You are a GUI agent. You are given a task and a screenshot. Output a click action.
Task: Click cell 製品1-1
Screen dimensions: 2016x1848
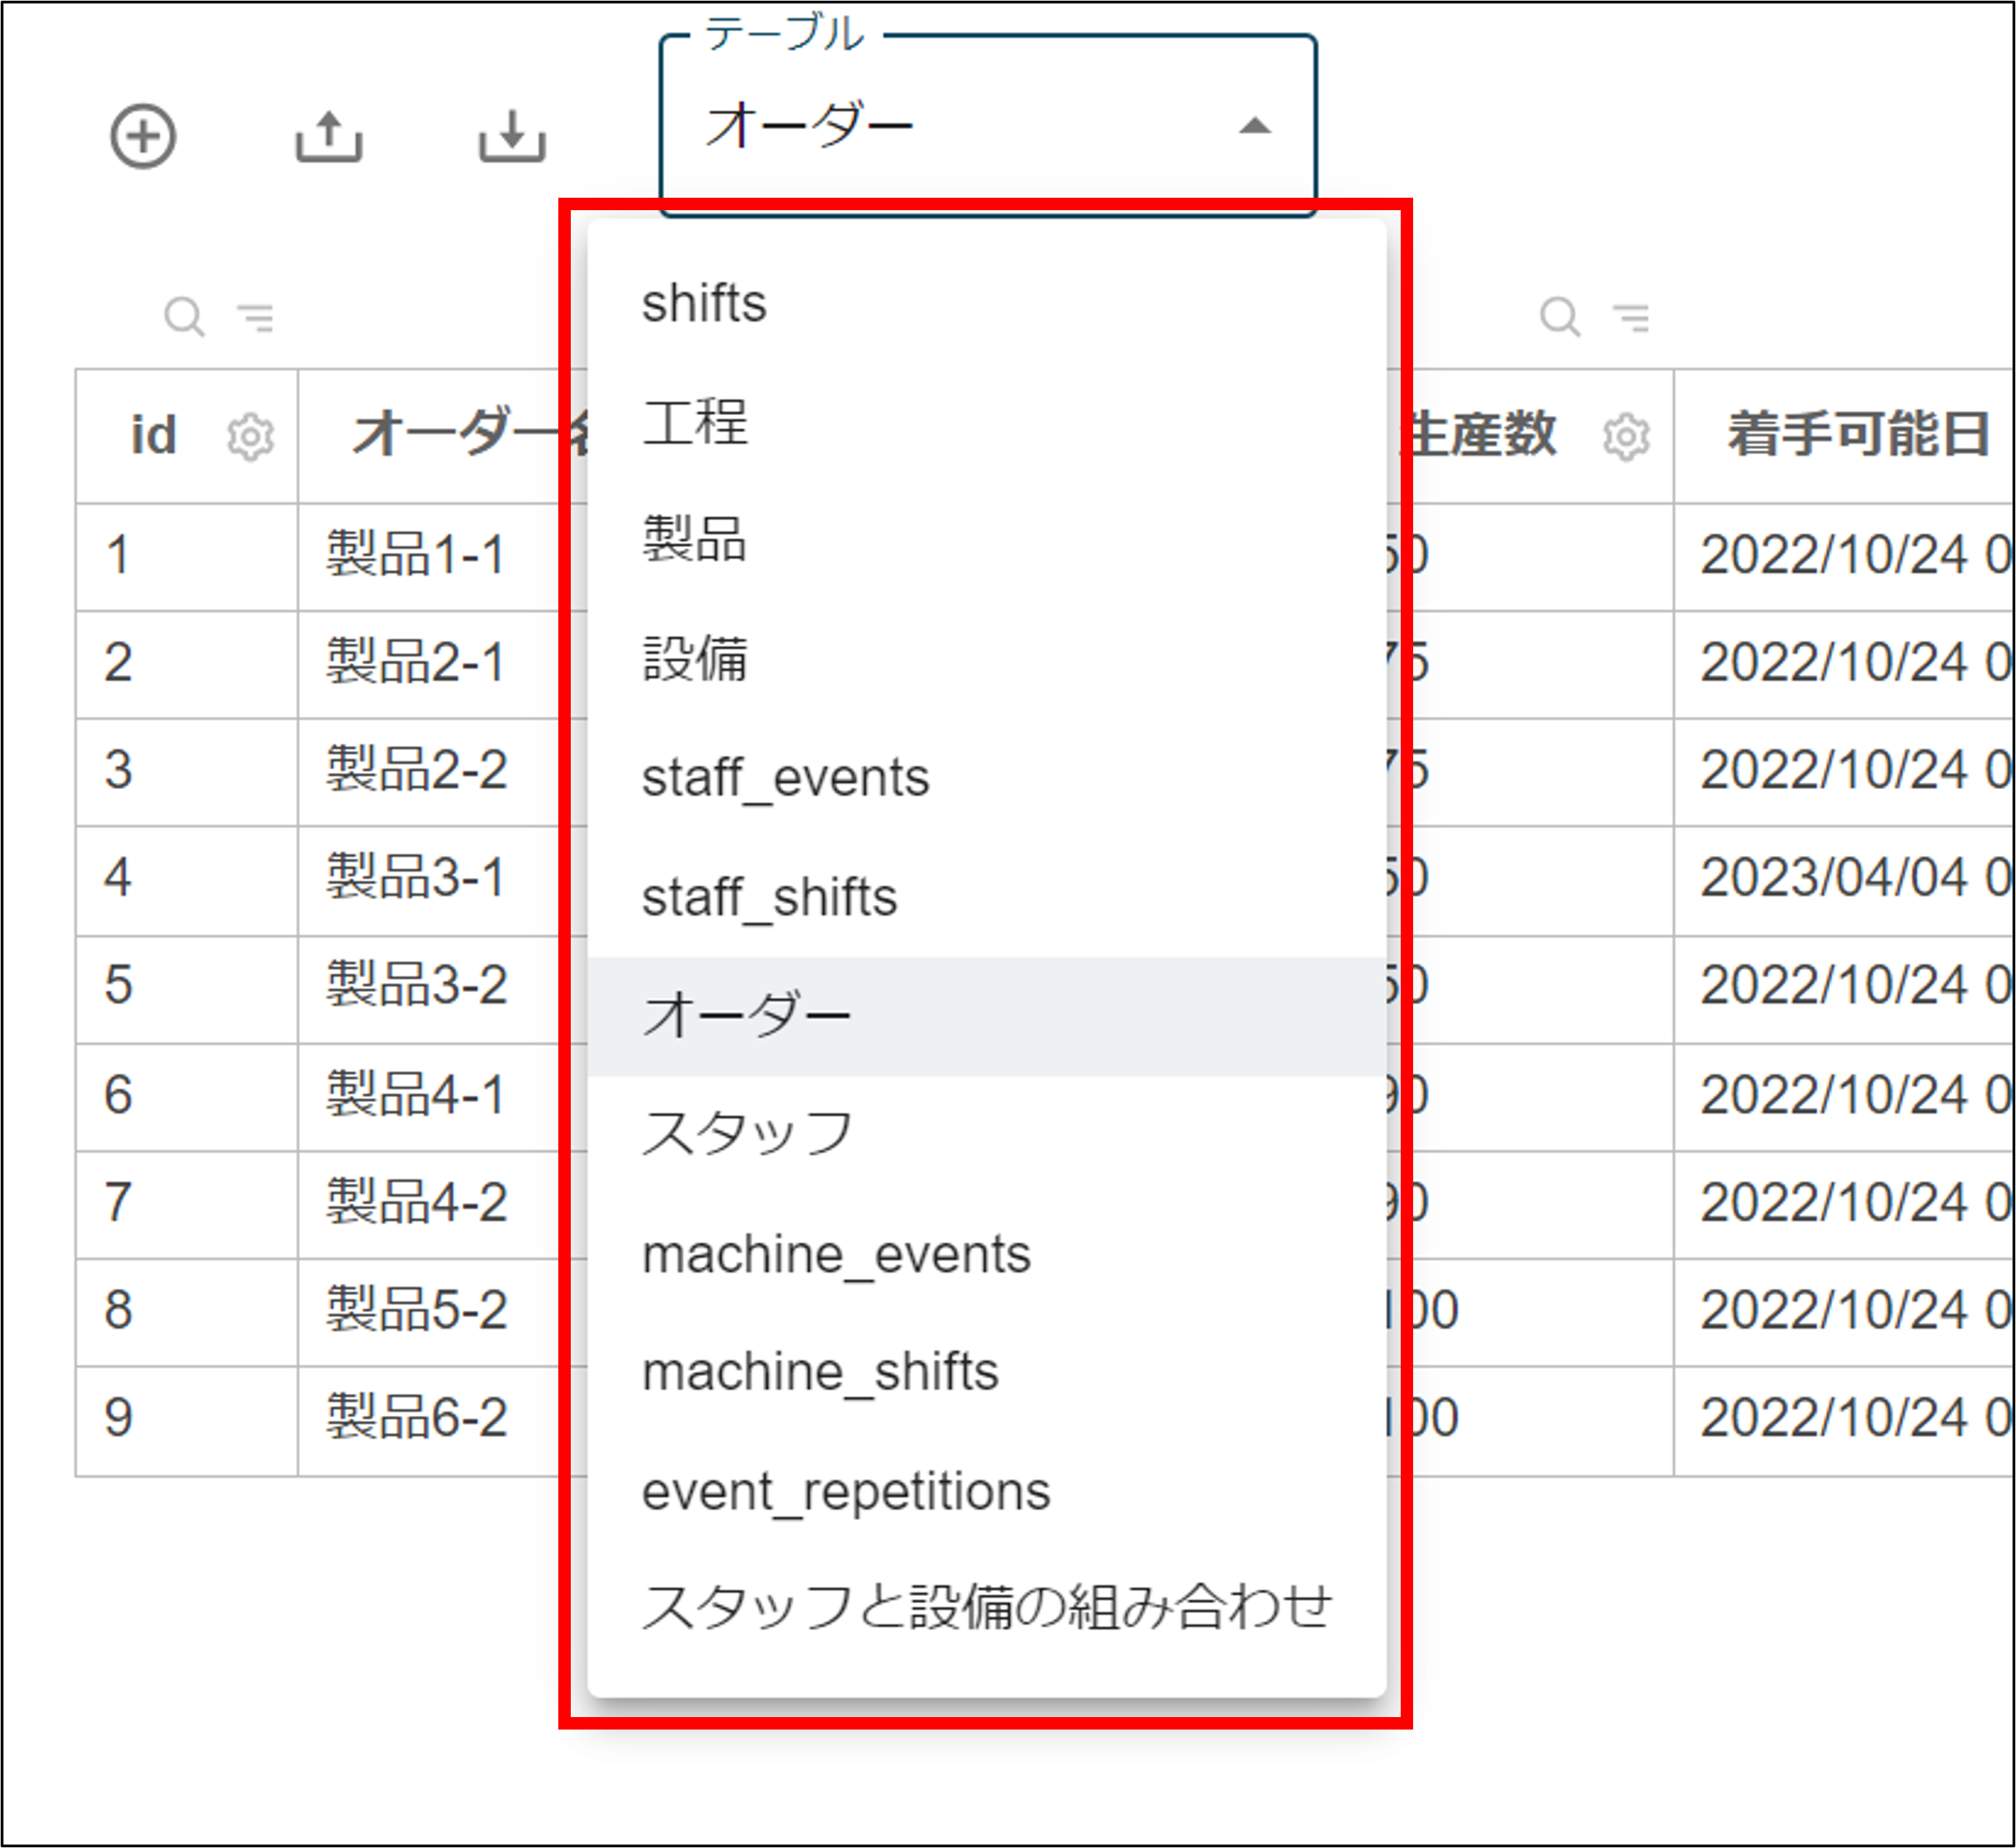click(x=415, y=556)
